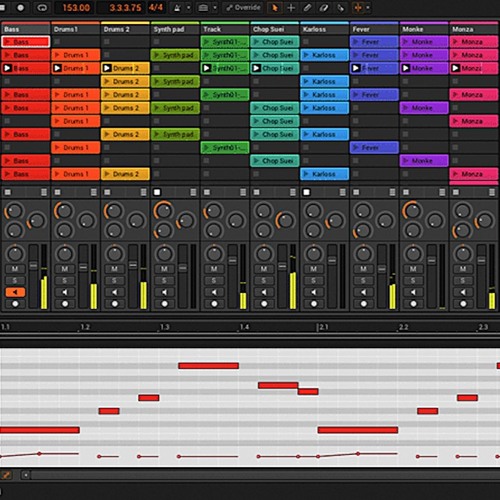Mute the Bass track
This screenshot has height=500, width=500.
pos(15,269)
